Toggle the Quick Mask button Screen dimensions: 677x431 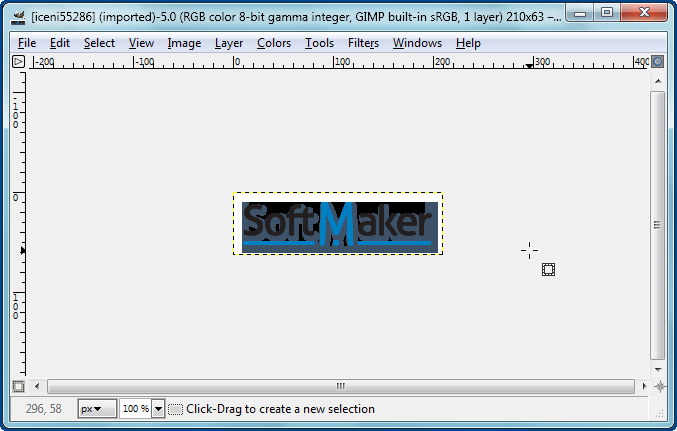coord(18,386)
